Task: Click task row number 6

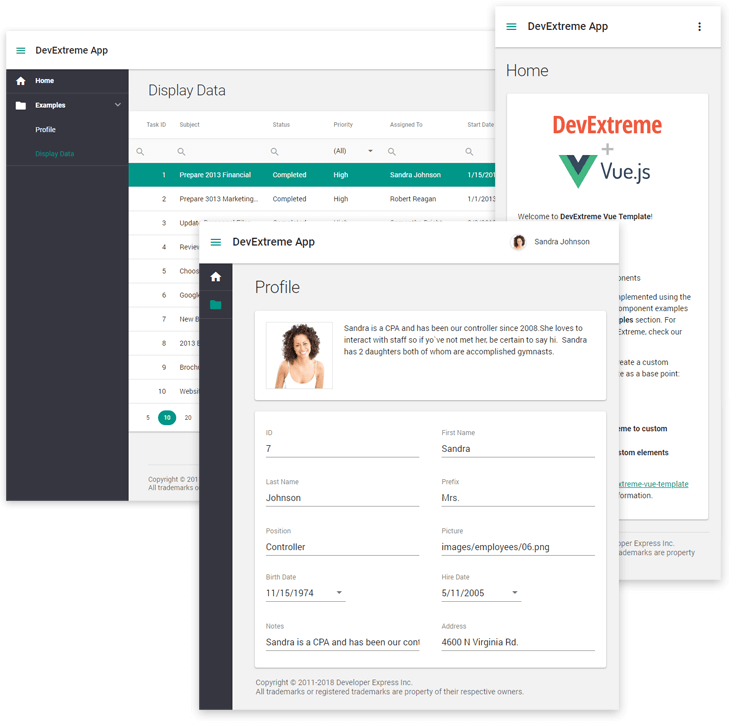Action: [164, 295]
